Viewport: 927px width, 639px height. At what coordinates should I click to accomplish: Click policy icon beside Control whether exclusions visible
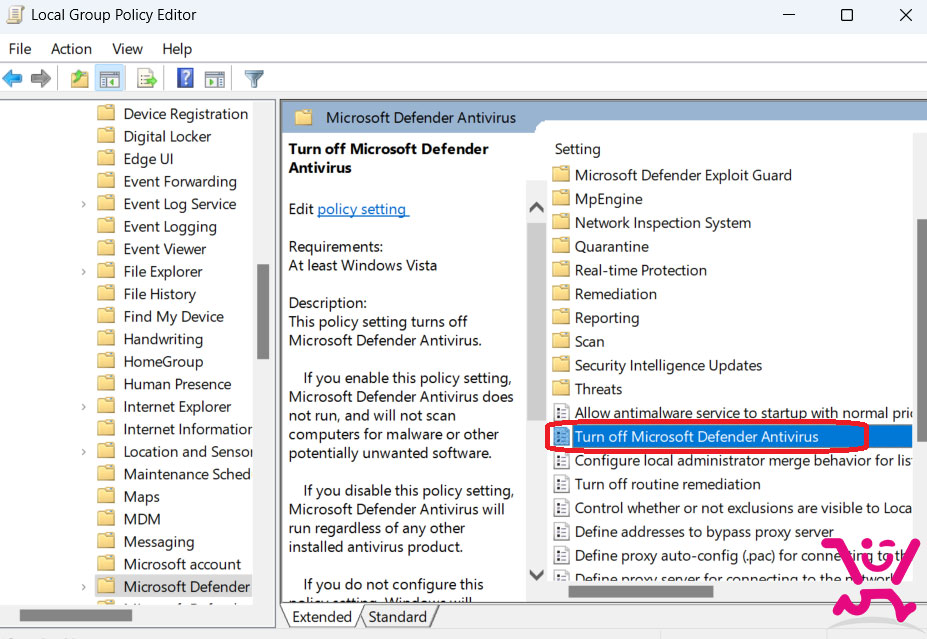561,507
